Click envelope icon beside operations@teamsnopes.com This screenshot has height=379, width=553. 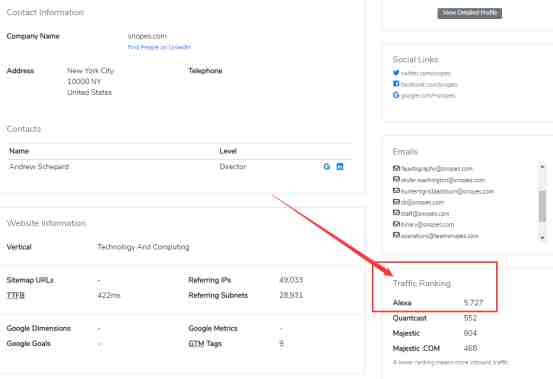pos(396,235)
